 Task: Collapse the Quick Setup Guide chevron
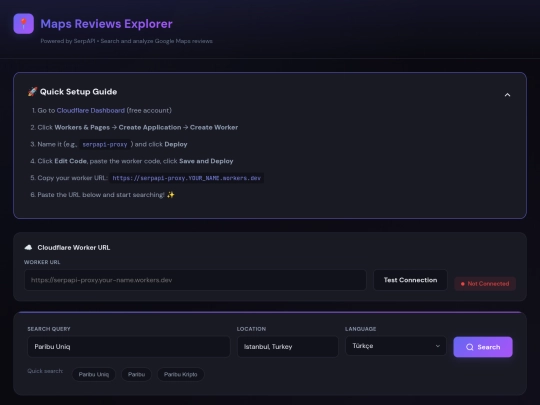point(507,95)
